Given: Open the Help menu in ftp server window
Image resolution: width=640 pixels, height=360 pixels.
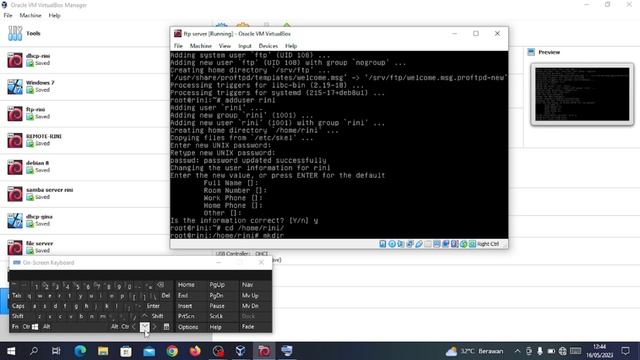Looking at the screenshot, I should pos(291,46).
